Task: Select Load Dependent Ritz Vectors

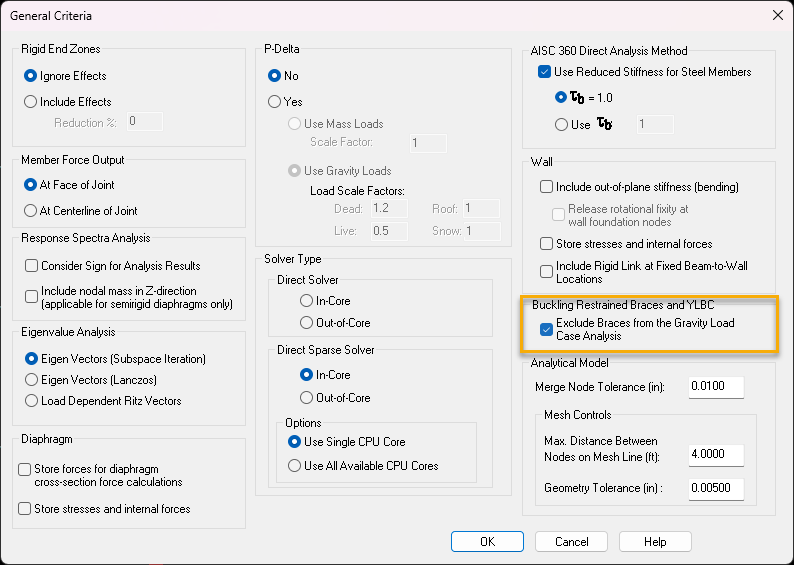Action: [31, 401]
